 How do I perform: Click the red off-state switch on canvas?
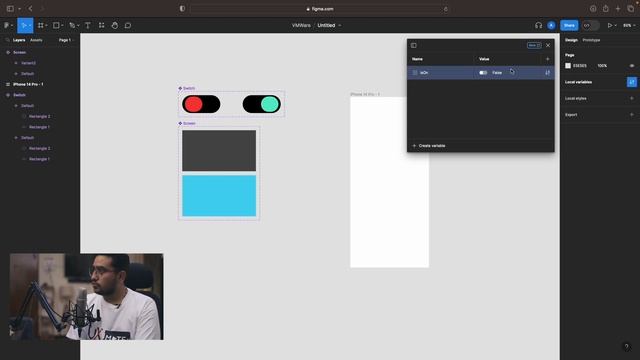click(201, 104)
